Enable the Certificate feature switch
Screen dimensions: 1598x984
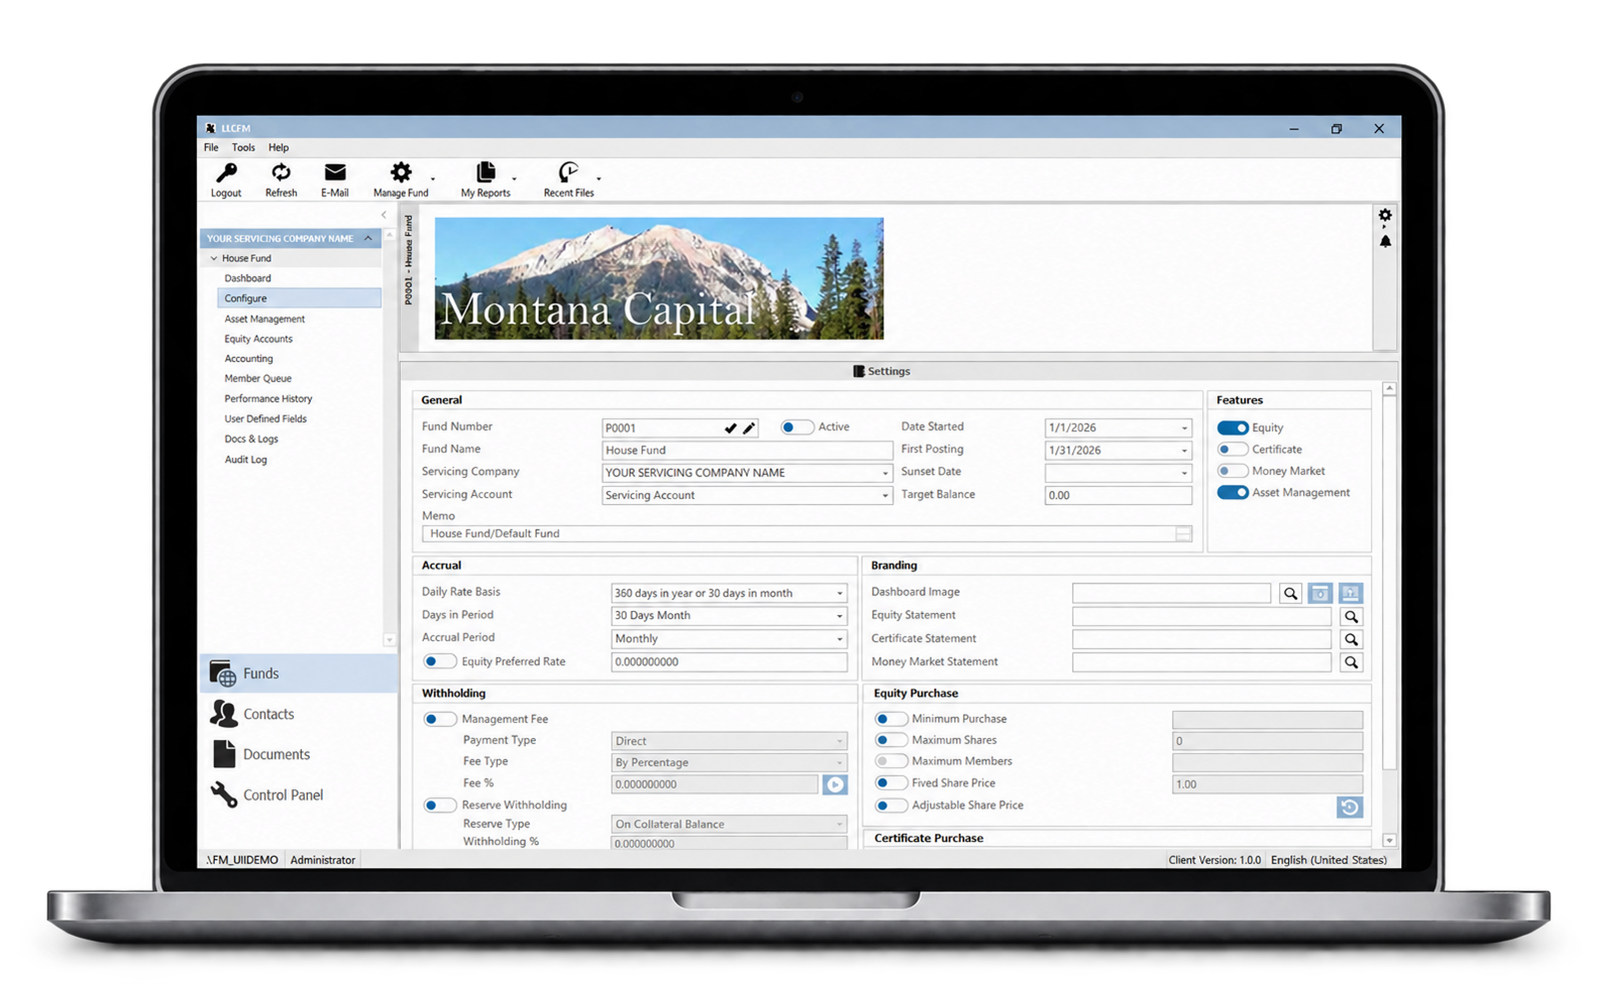[x=1232, y=450]
